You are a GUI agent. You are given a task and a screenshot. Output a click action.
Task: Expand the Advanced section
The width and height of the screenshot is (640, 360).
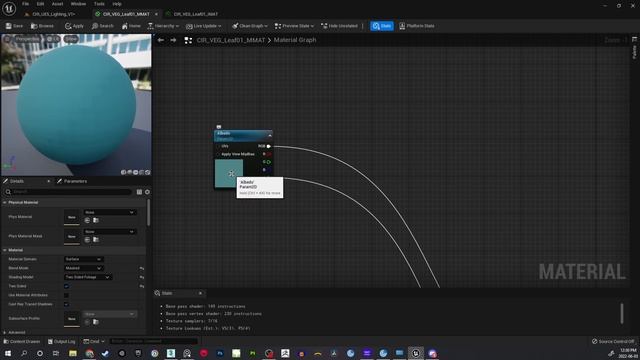pos(4,332)
